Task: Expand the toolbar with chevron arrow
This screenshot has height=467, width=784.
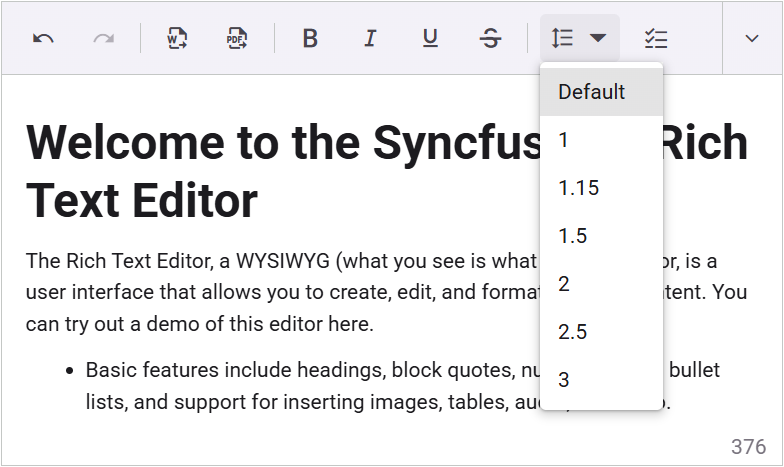Action: click(752, 39)
